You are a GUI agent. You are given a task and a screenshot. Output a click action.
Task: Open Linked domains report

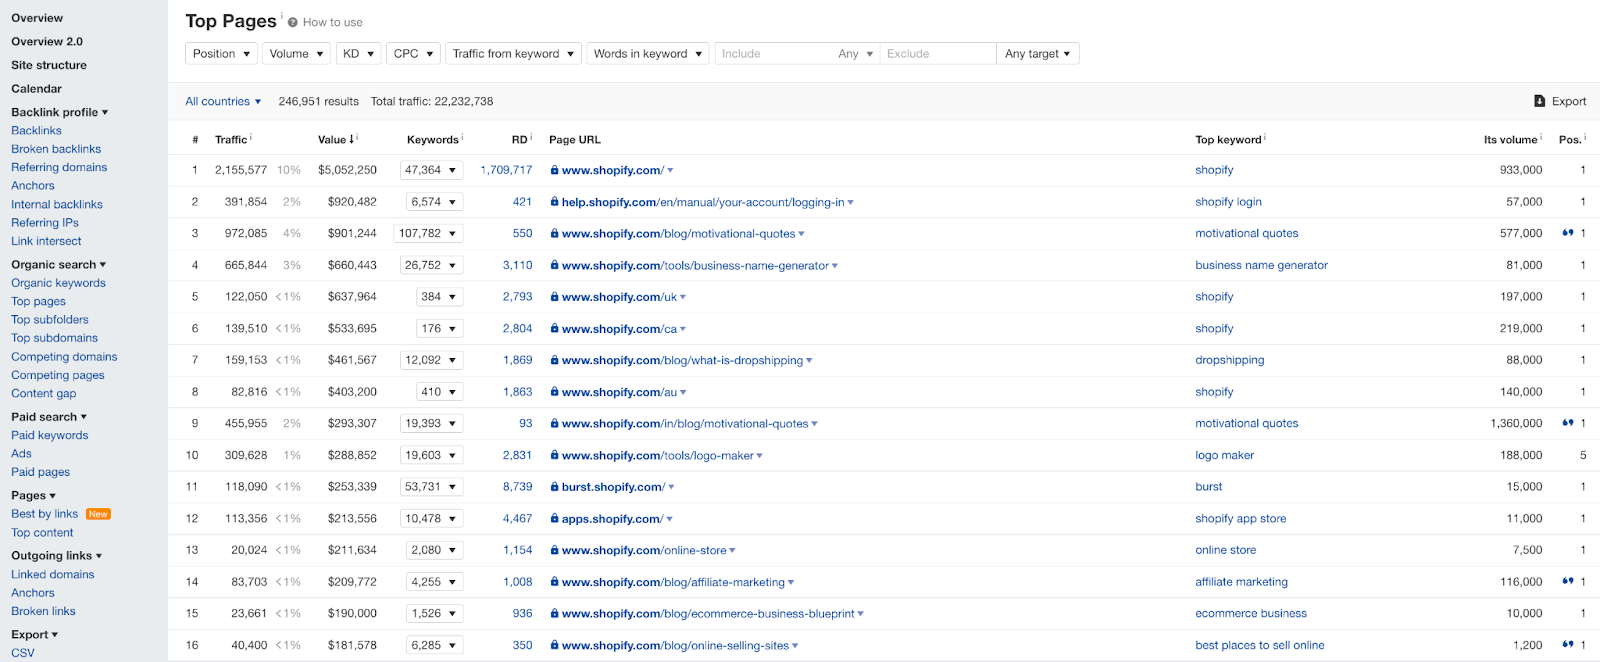point(53,574)
